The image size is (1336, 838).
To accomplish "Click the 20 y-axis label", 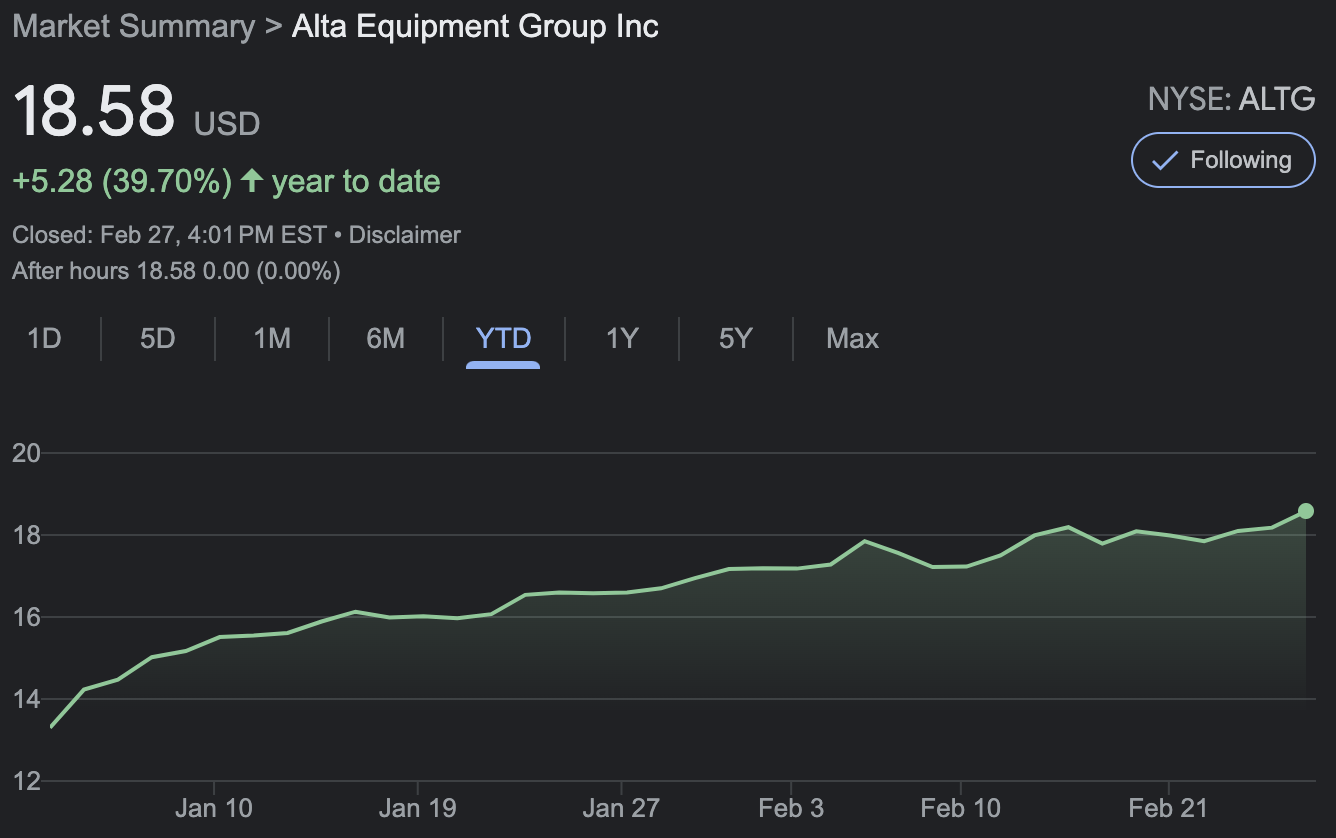I will coord(26,454).
